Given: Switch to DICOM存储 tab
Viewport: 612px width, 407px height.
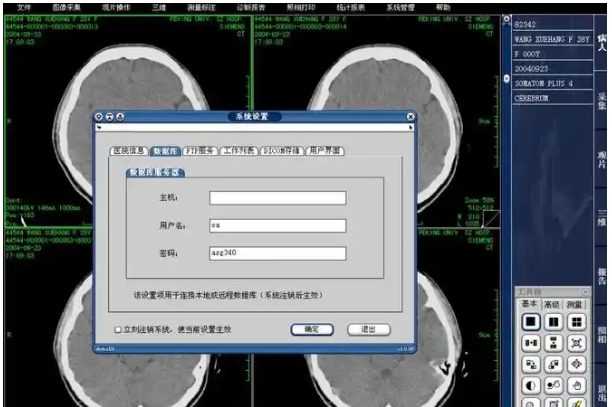Looking at the screenshot, I should (281, 151).
